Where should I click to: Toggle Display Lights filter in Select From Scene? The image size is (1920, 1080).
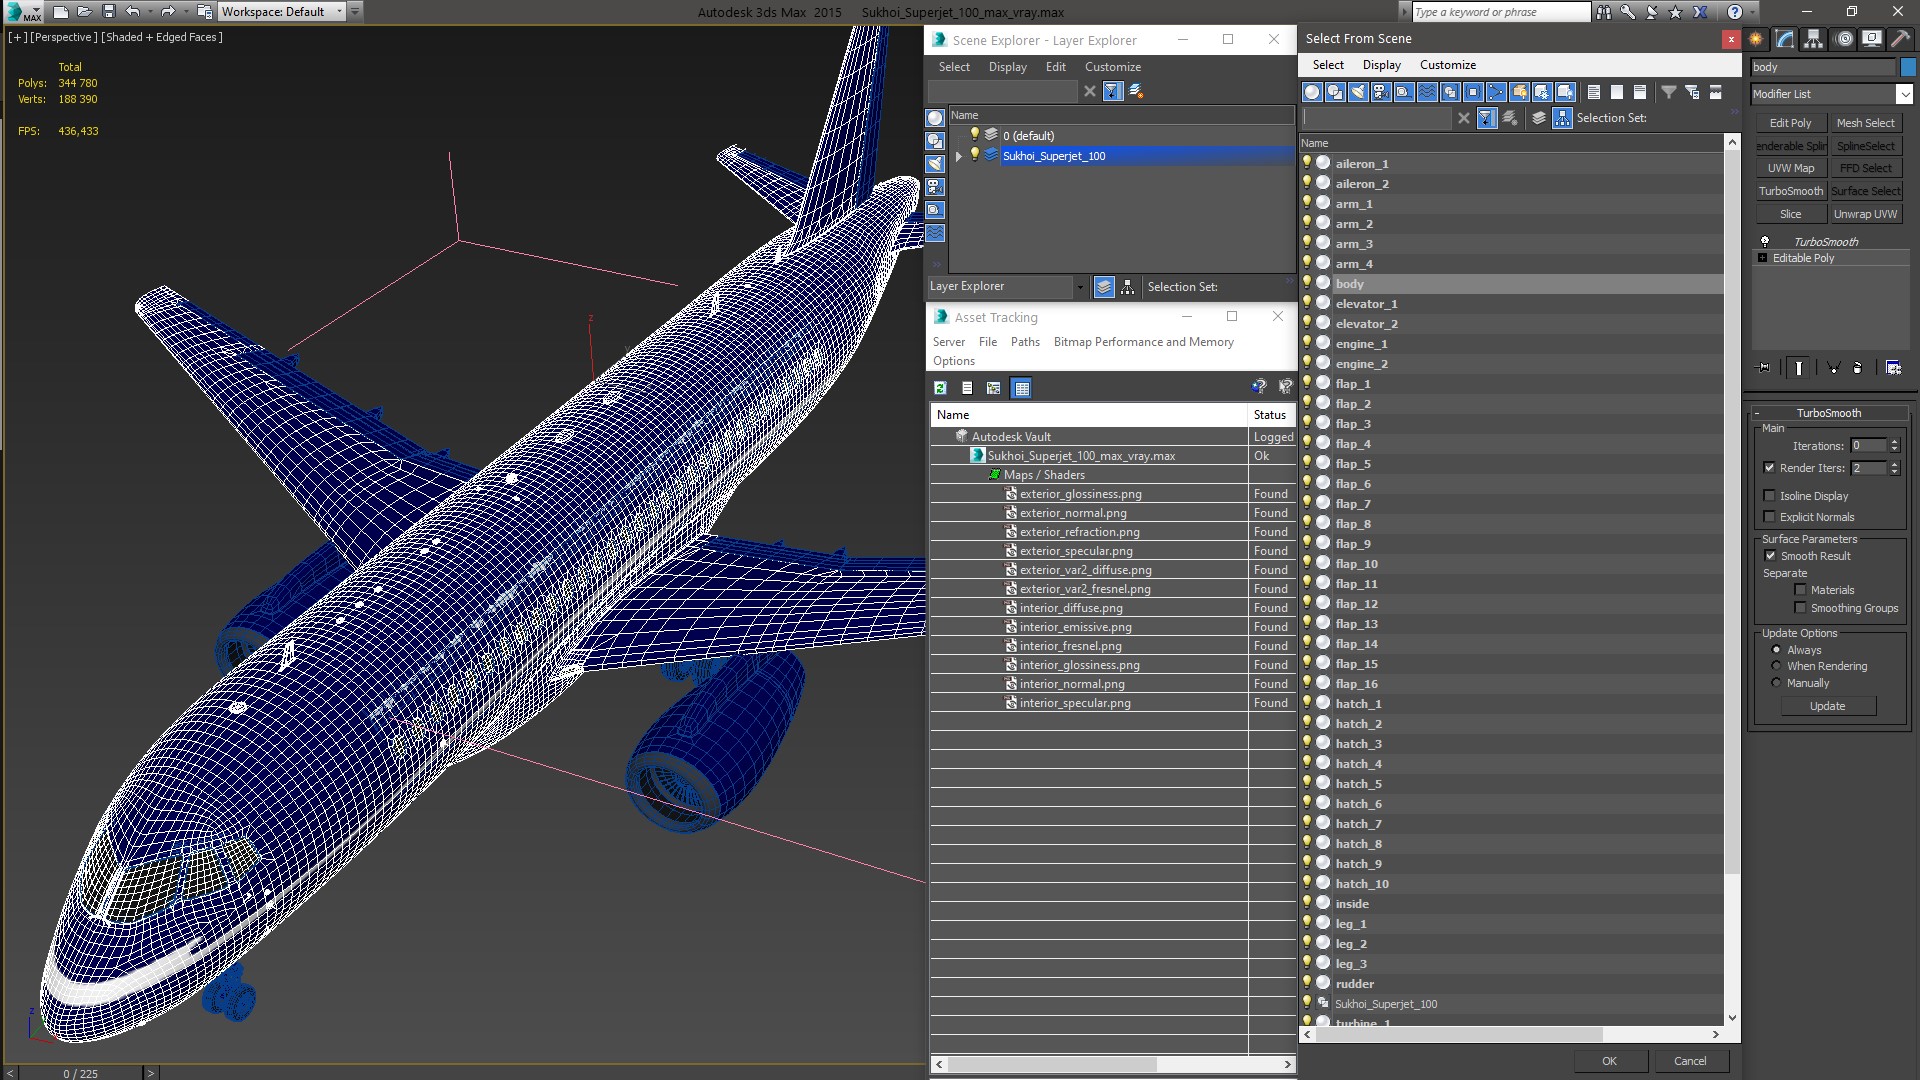(x=1358, y=92)
